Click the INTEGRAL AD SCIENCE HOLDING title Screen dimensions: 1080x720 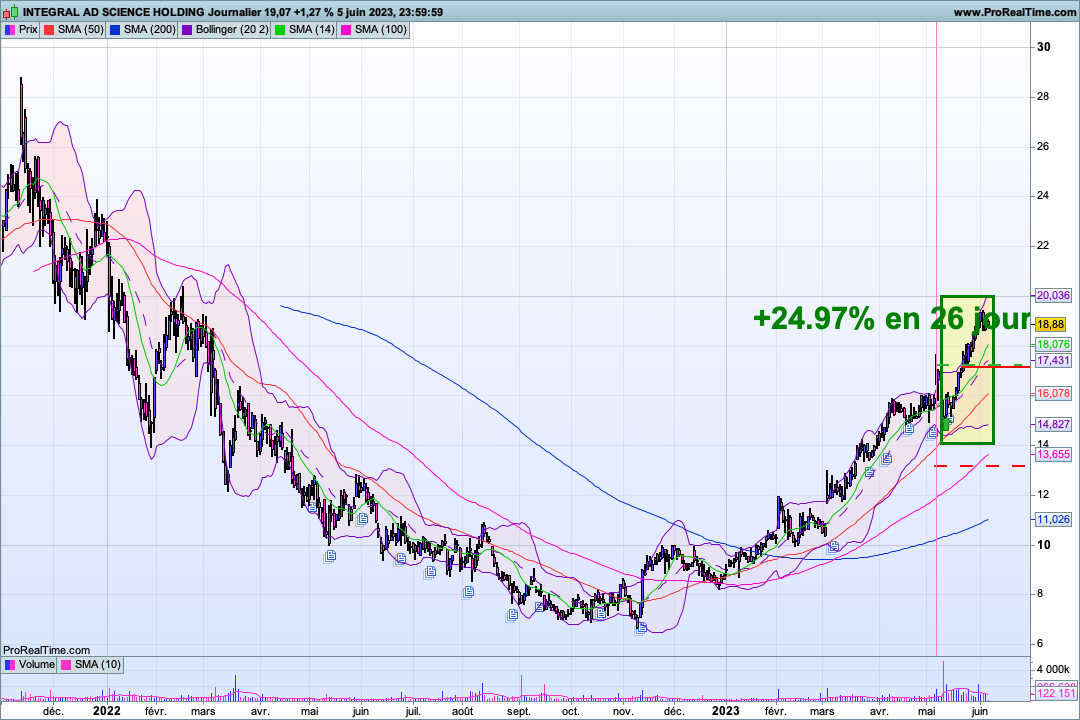point(114,12)
